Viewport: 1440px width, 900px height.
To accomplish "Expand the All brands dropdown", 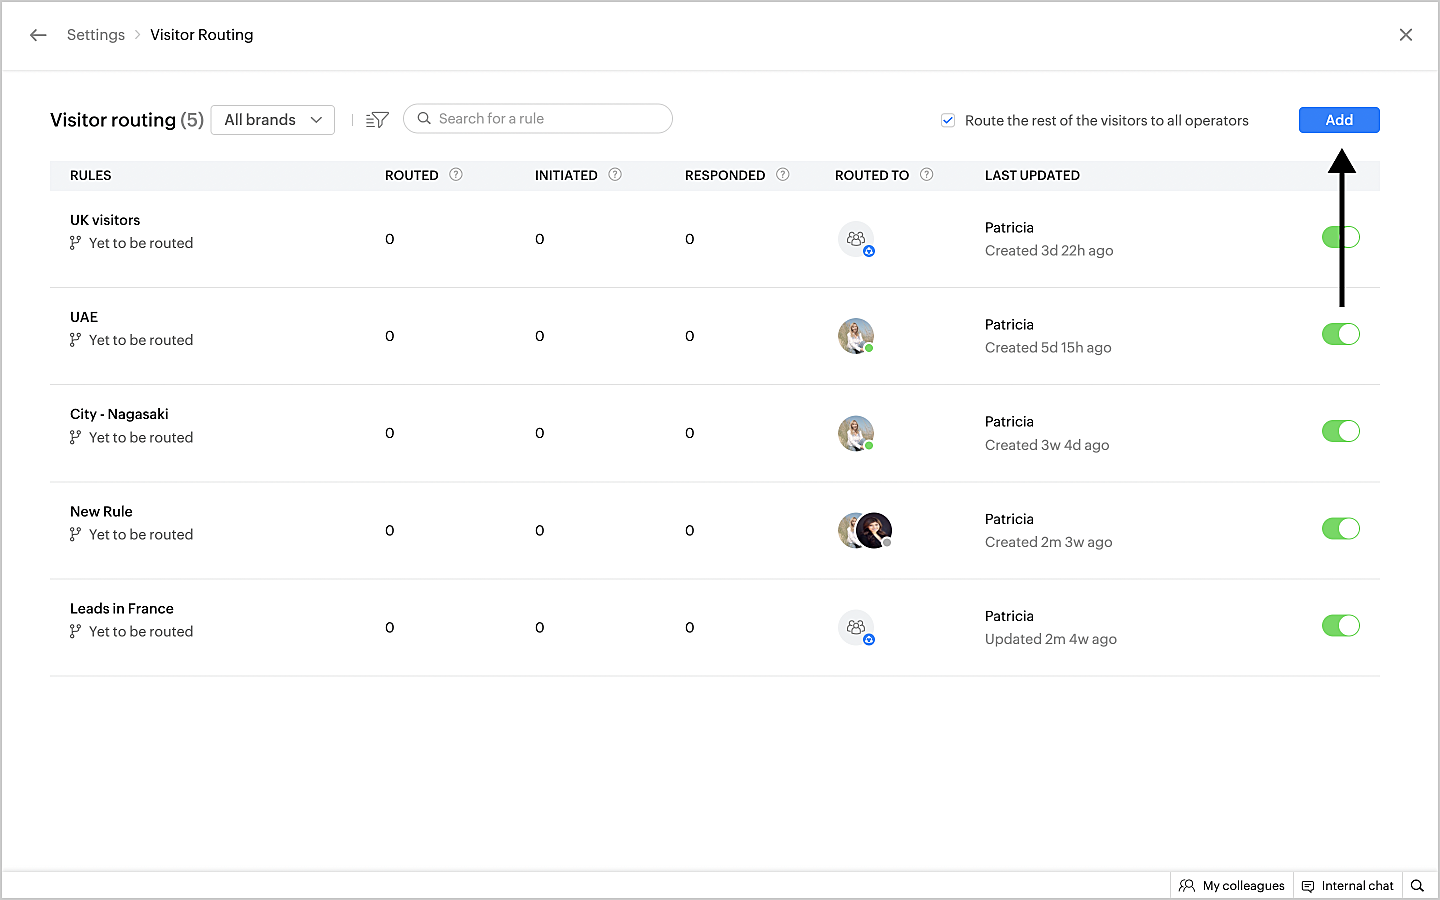I will click(273, 120).
